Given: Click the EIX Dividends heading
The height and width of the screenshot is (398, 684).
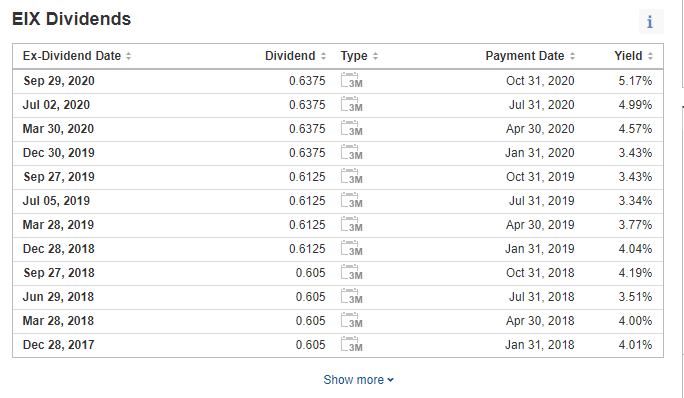Looking at the screenshot, I should pos(72,19).
